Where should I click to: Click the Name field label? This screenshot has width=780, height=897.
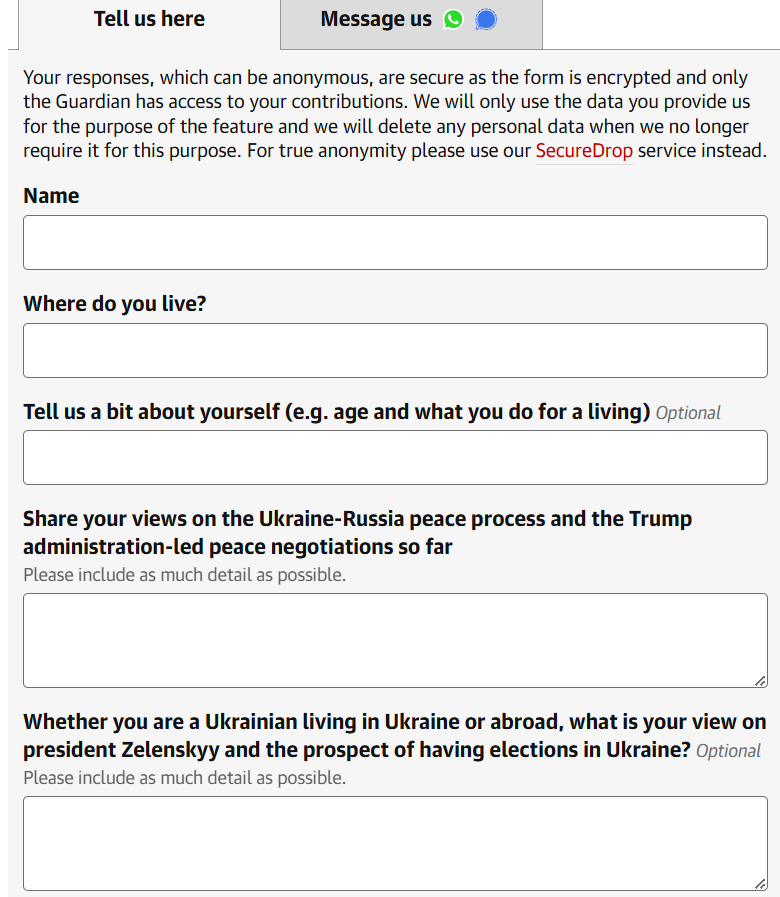[51, 196]
